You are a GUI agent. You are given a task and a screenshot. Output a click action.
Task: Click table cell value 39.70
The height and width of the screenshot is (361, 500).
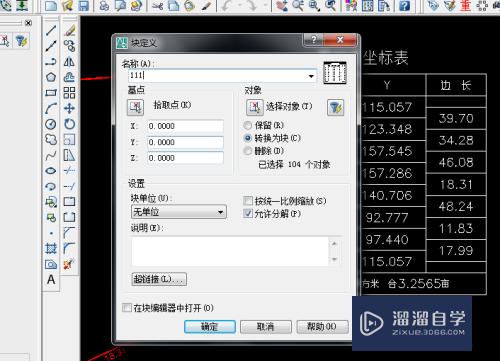coord(456,118)
